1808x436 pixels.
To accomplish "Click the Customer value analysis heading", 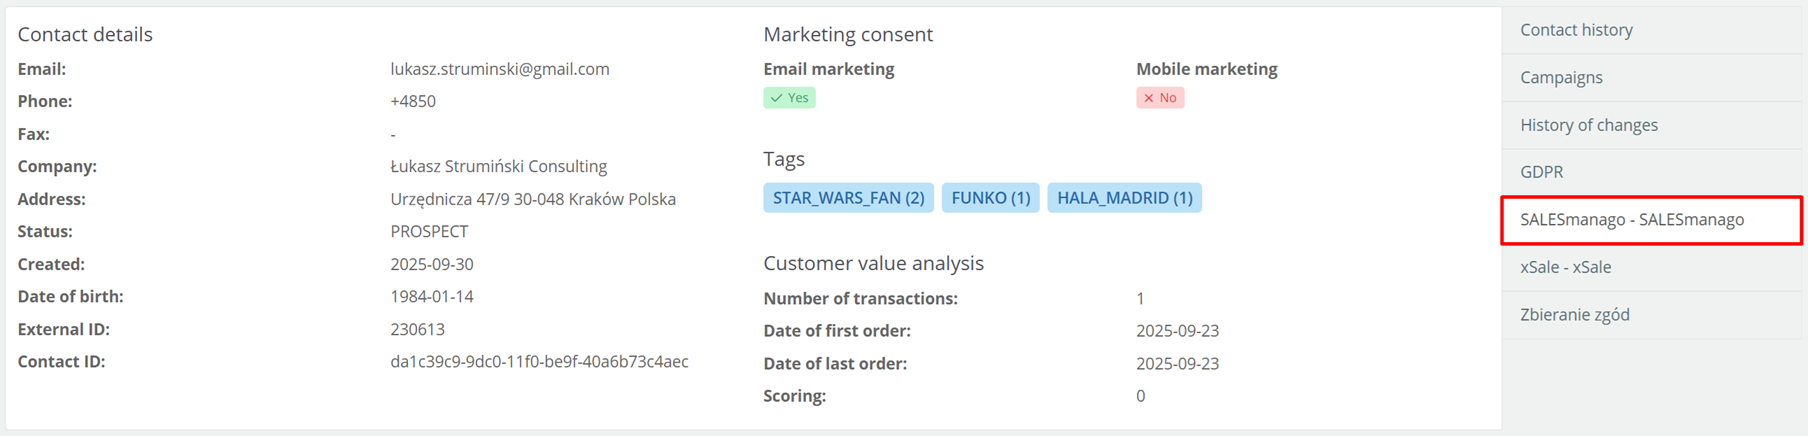I will 873,263.
